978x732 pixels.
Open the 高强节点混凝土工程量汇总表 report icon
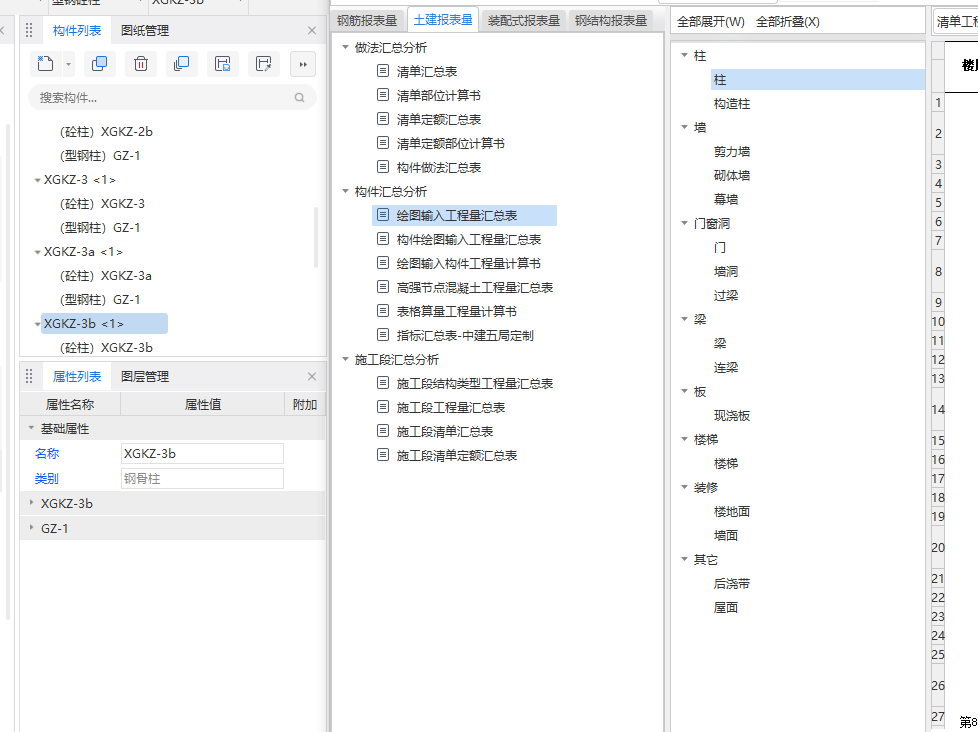383,287
